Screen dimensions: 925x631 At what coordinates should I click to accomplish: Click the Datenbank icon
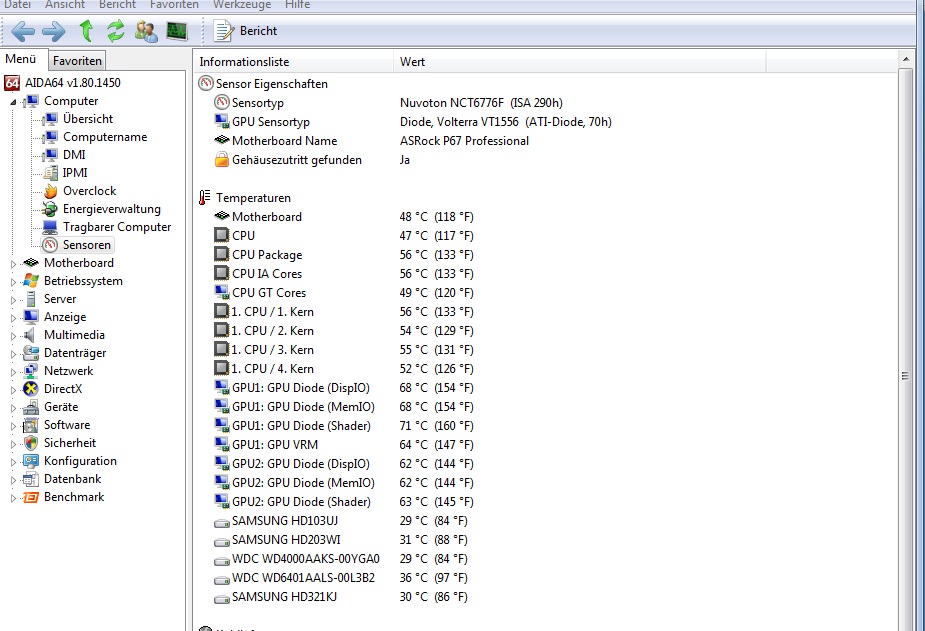pos(31,479)
